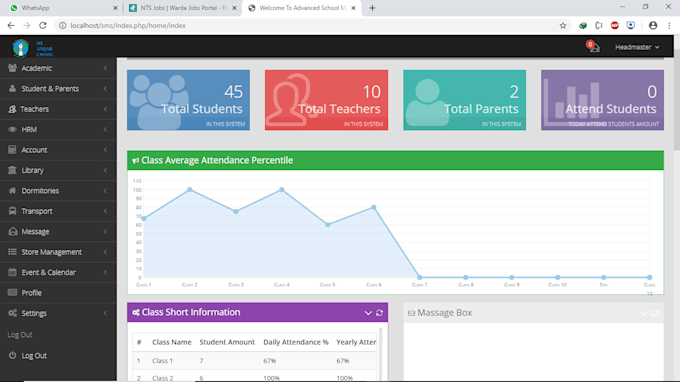The width and height of the screenshot is (680, 382).
Task: Open the Total Students card
Action: pyautogui.click(x=188, y=100)
